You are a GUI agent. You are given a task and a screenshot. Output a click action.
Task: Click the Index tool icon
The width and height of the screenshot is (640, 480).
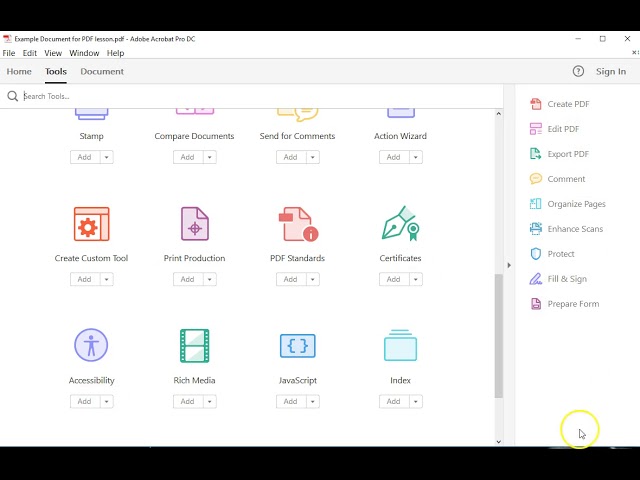[x=400, y=346]
